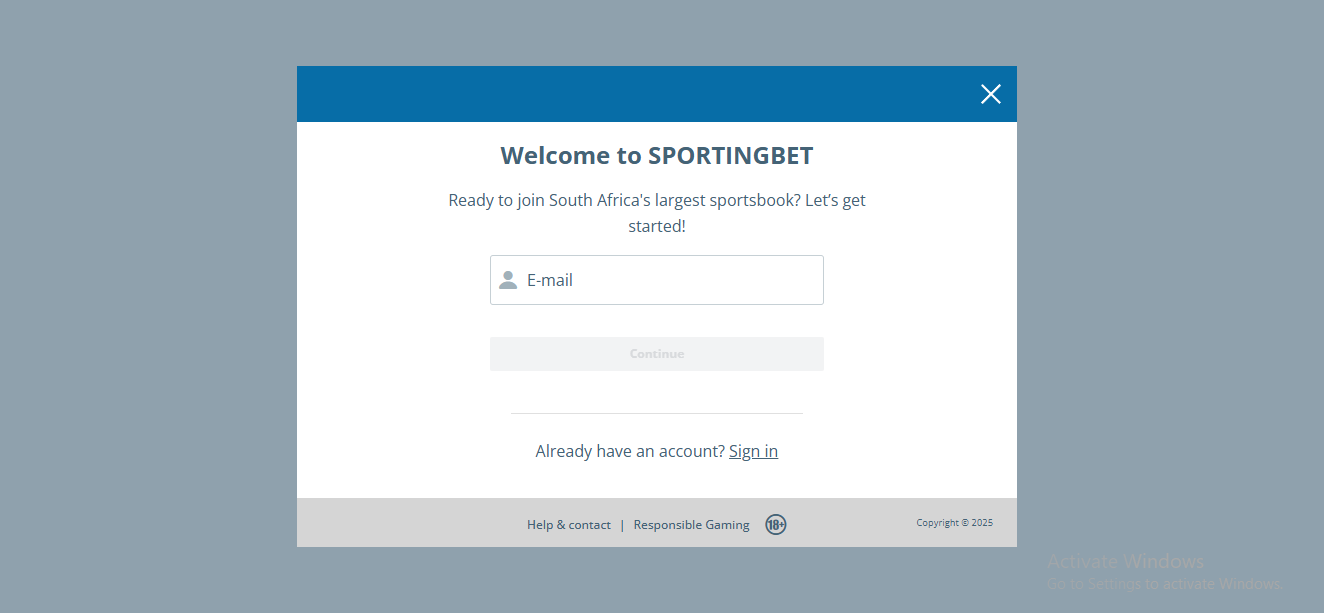The width and height of the screenshot is (1324, 613).
Task: Click the E-mail placeholder text
Action: [550, 280]
